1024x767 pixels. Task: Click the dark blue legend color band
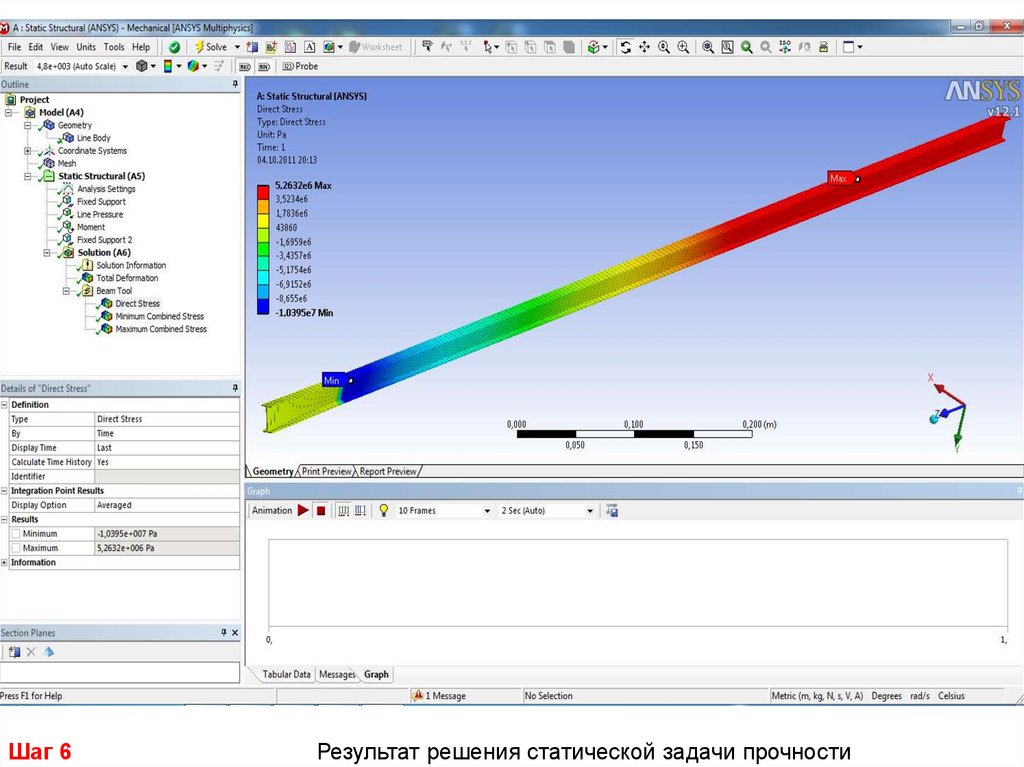[263, 306]
